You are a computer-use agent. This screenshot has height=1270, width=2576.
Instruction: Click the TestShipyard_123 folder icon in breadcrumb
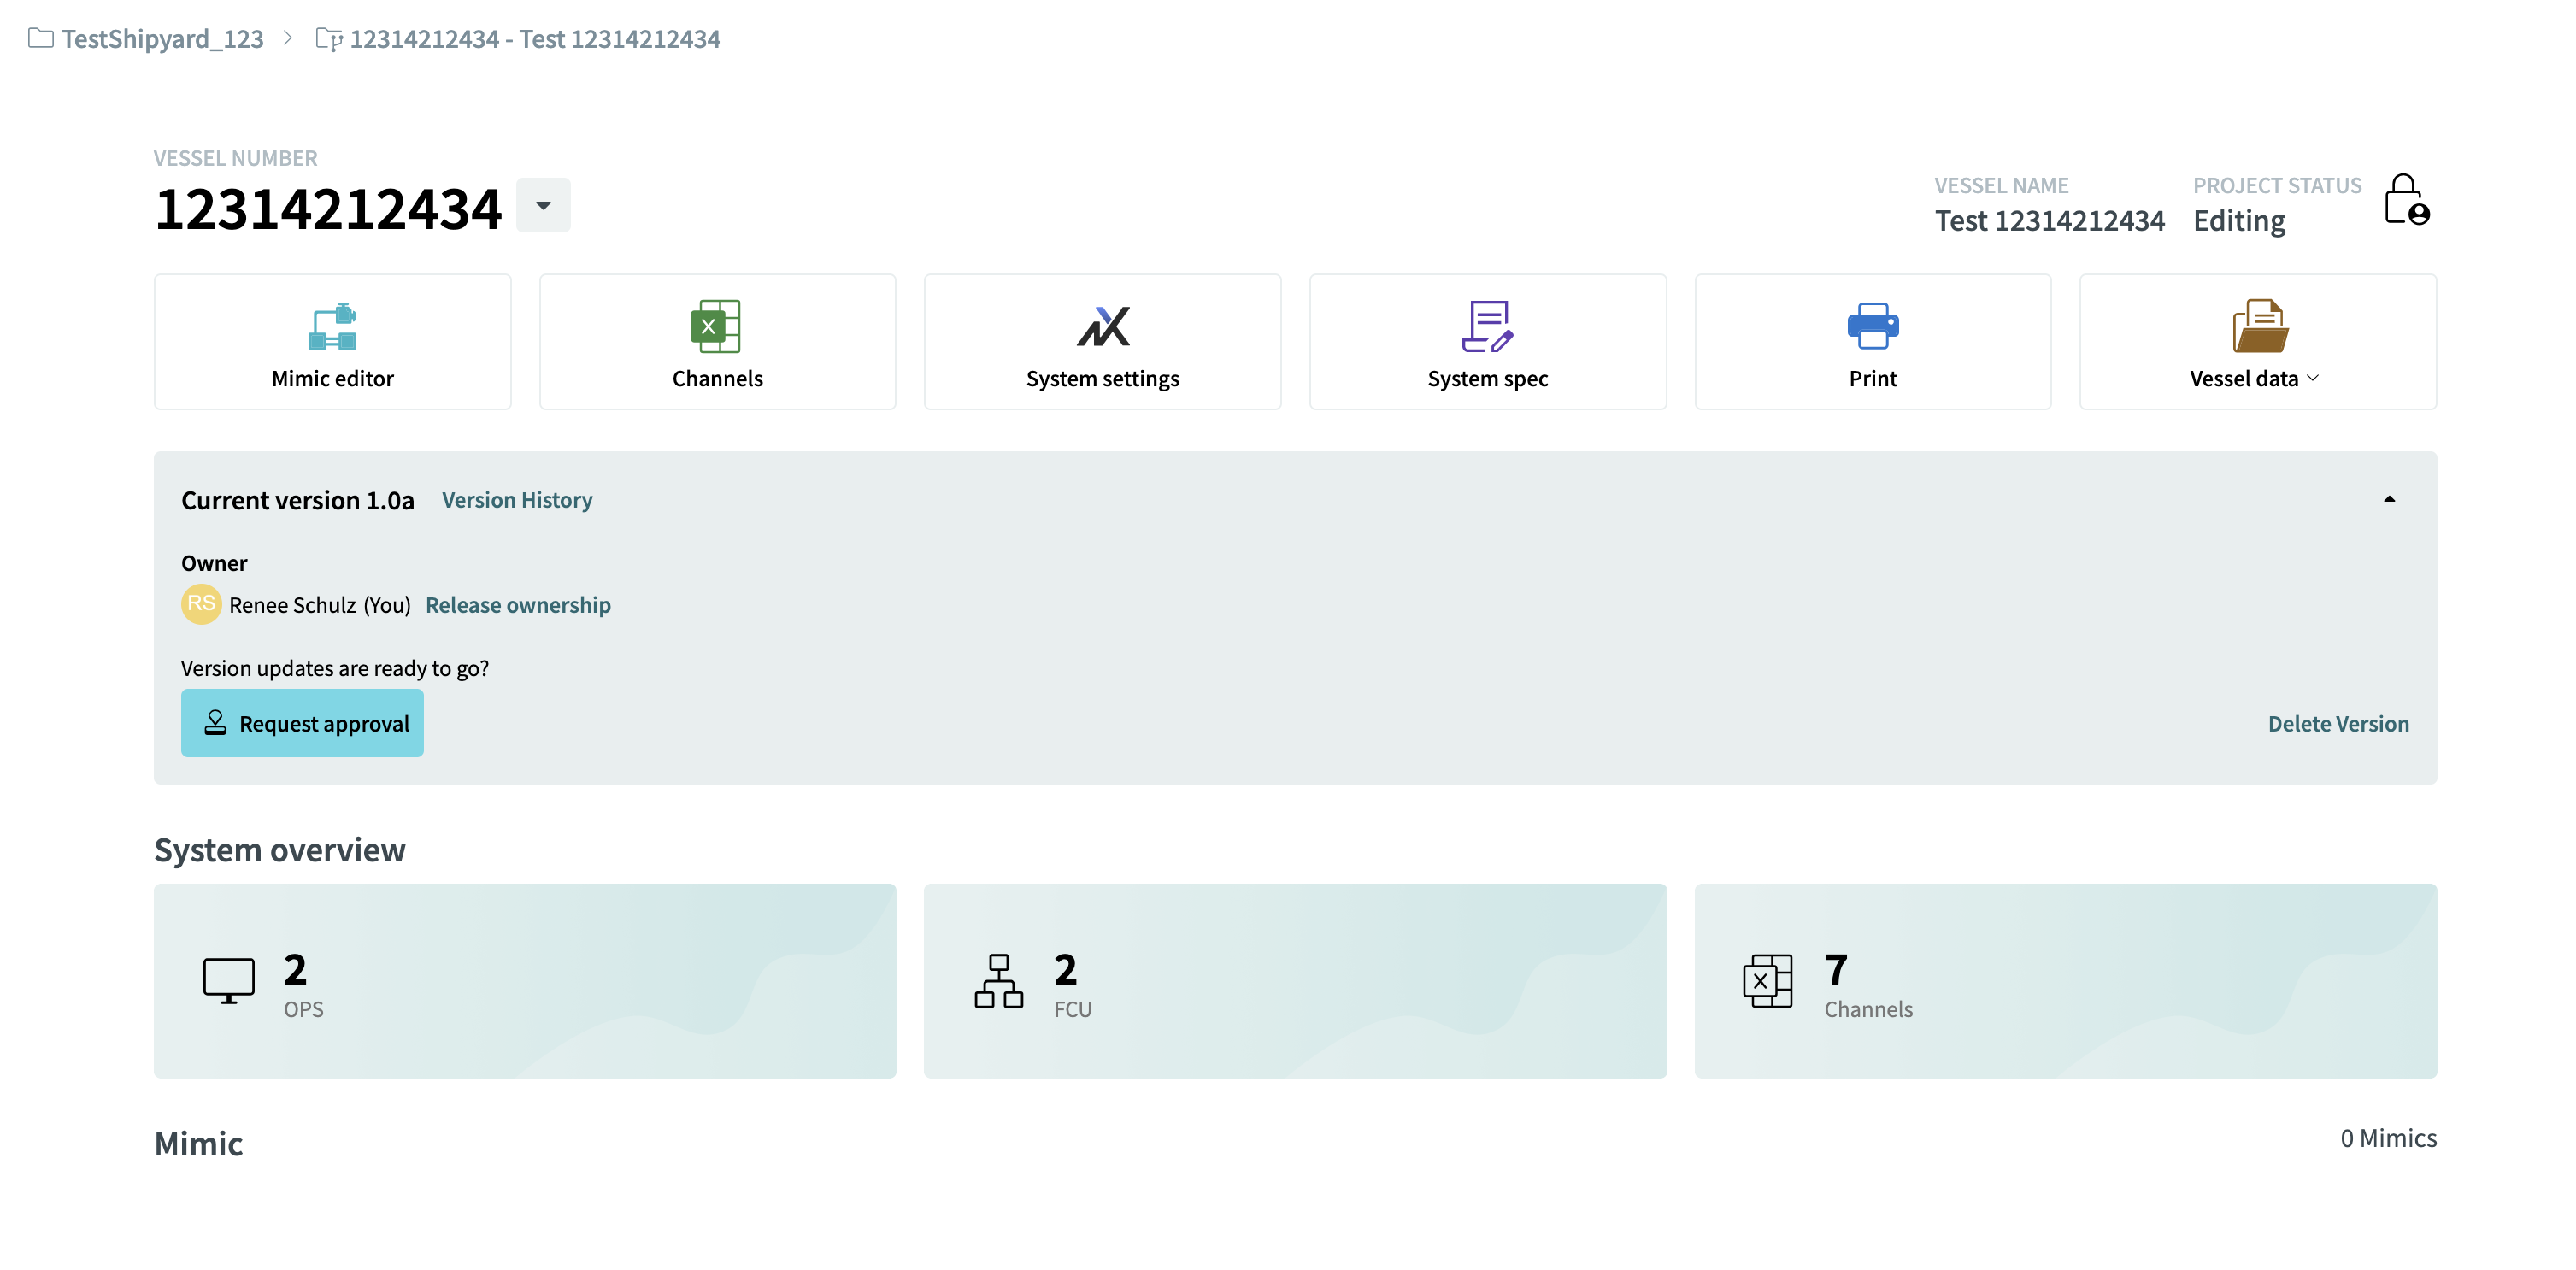pos(41,38)
